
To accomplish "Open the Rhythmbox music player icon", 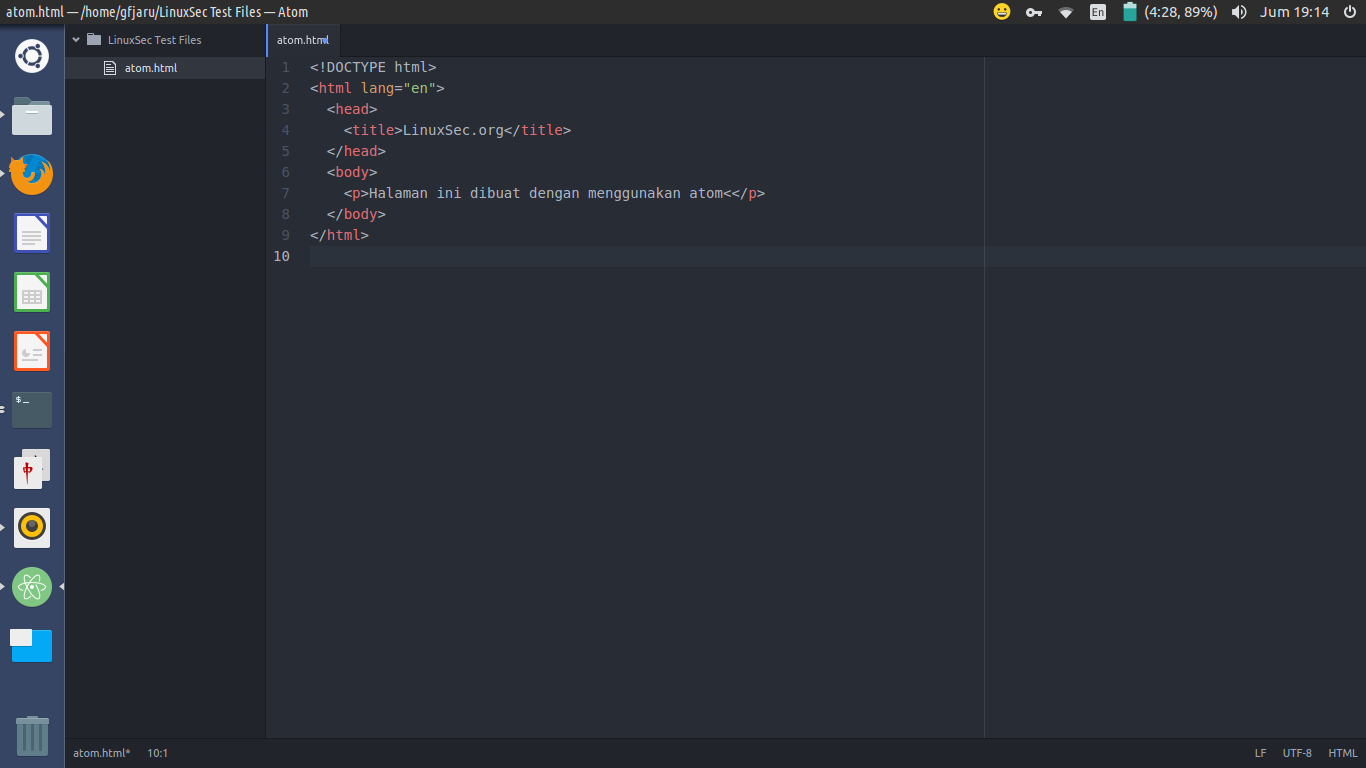I will 32,528.
